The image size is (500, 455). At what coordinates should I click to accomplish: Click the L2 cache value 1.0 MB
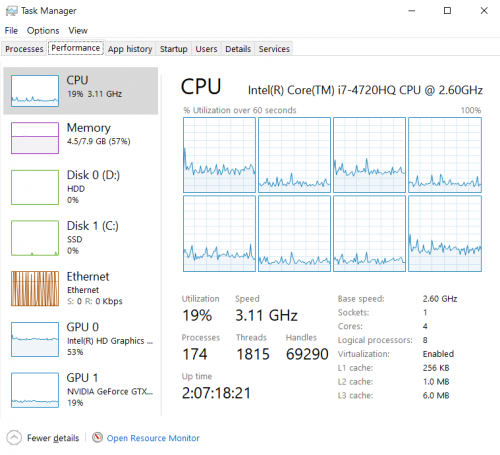436,382
